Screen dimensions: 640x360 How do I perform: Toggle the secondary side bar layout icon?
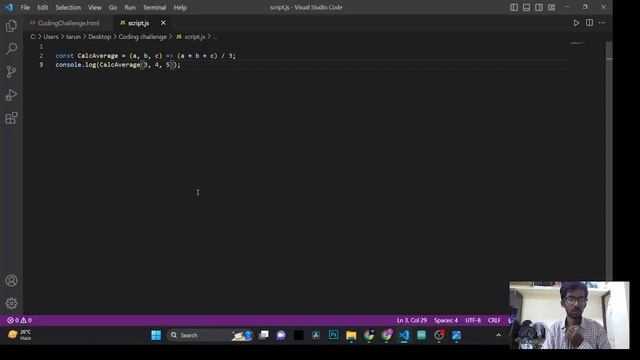tap(539, 7)
